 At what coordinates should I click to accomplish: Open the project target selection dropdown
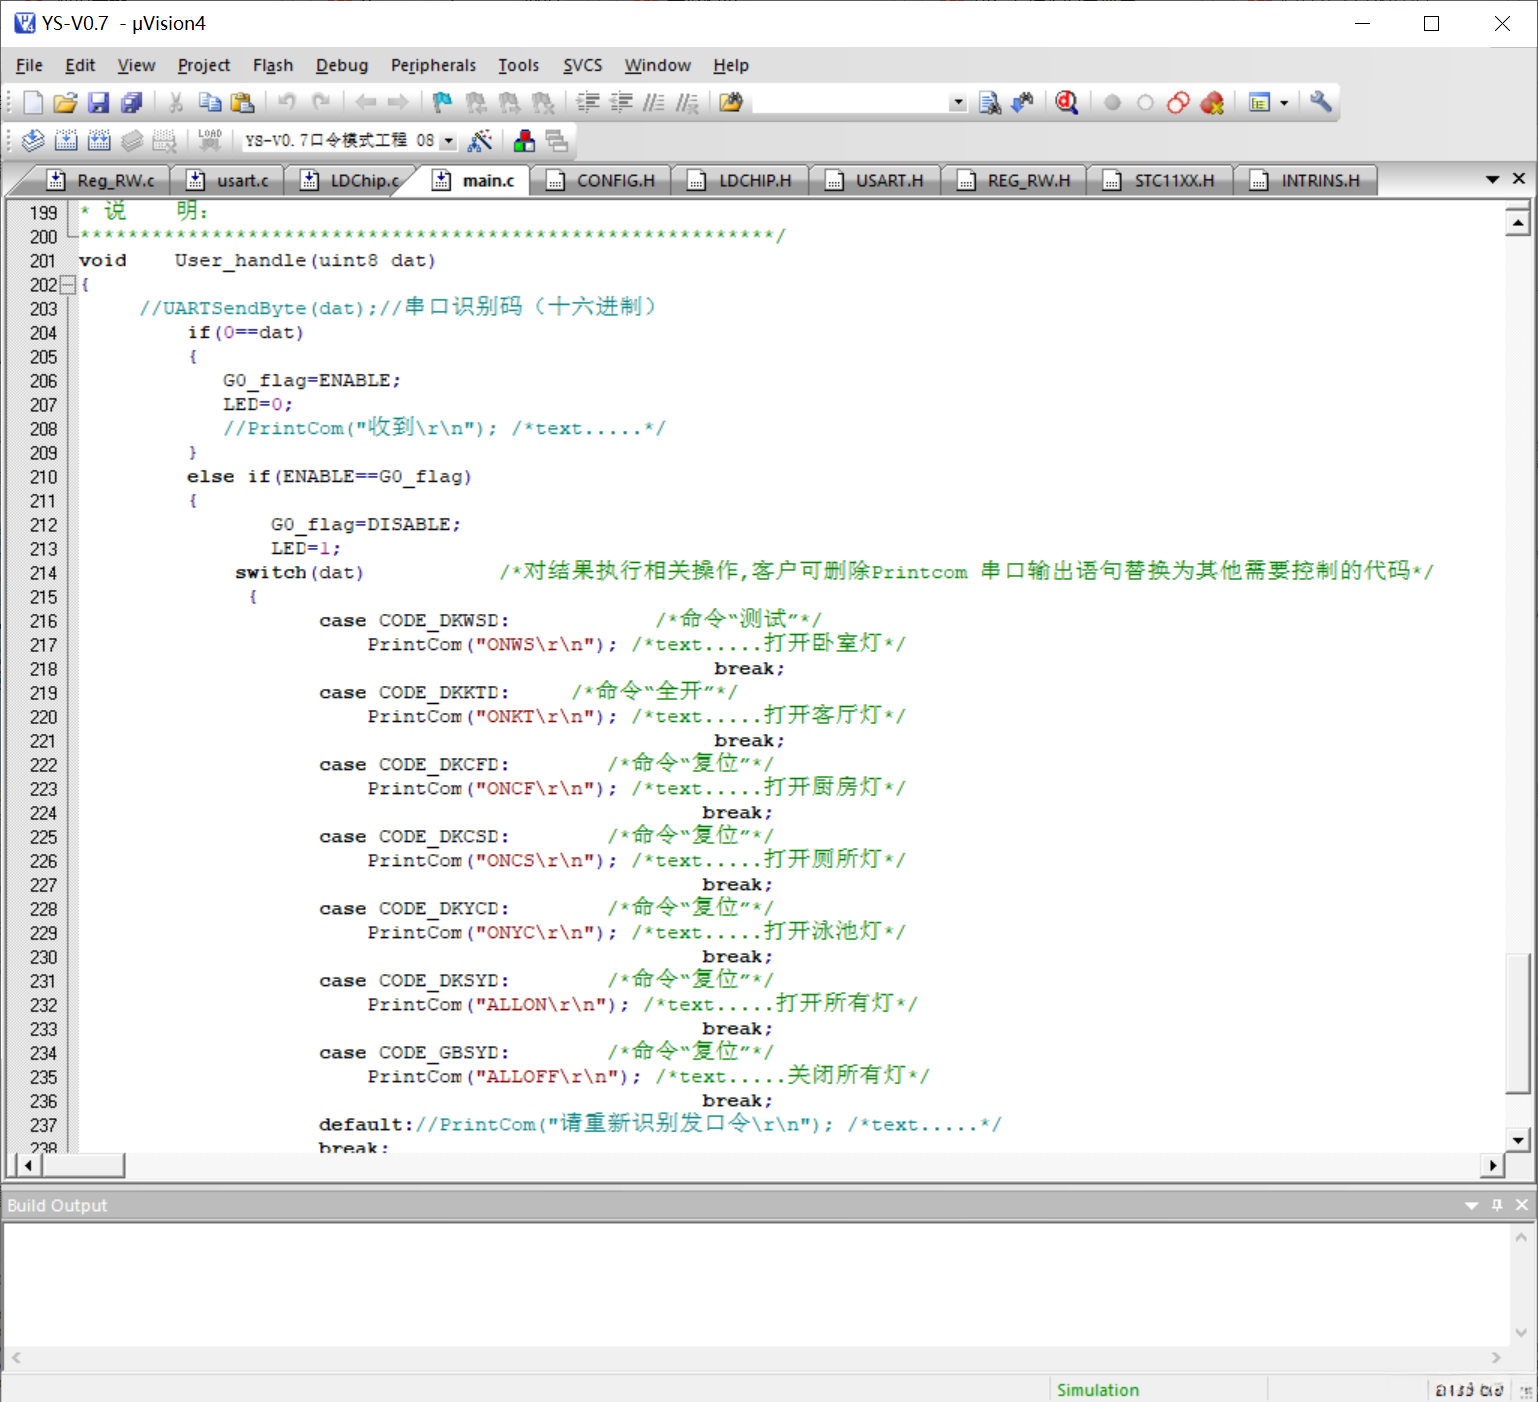tap(448, 141)
